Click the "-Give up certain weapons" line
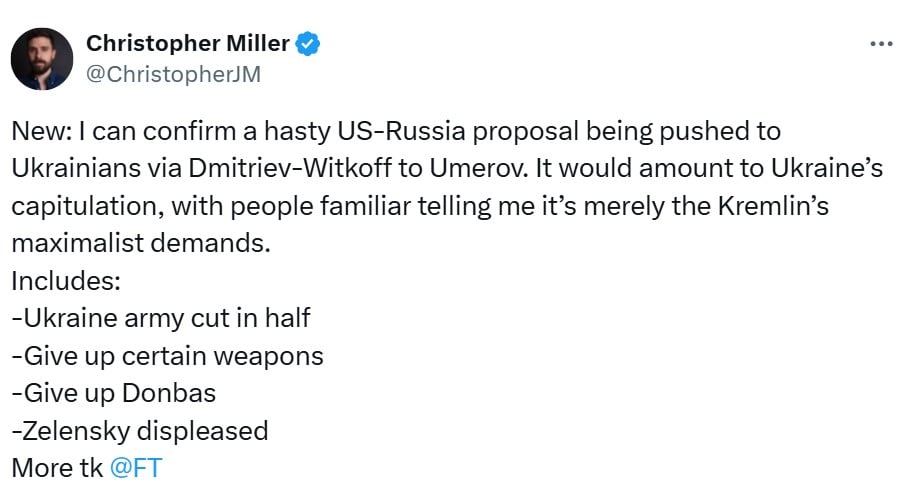The width and height of the screenshot is (918, 487). coord(167,356)
